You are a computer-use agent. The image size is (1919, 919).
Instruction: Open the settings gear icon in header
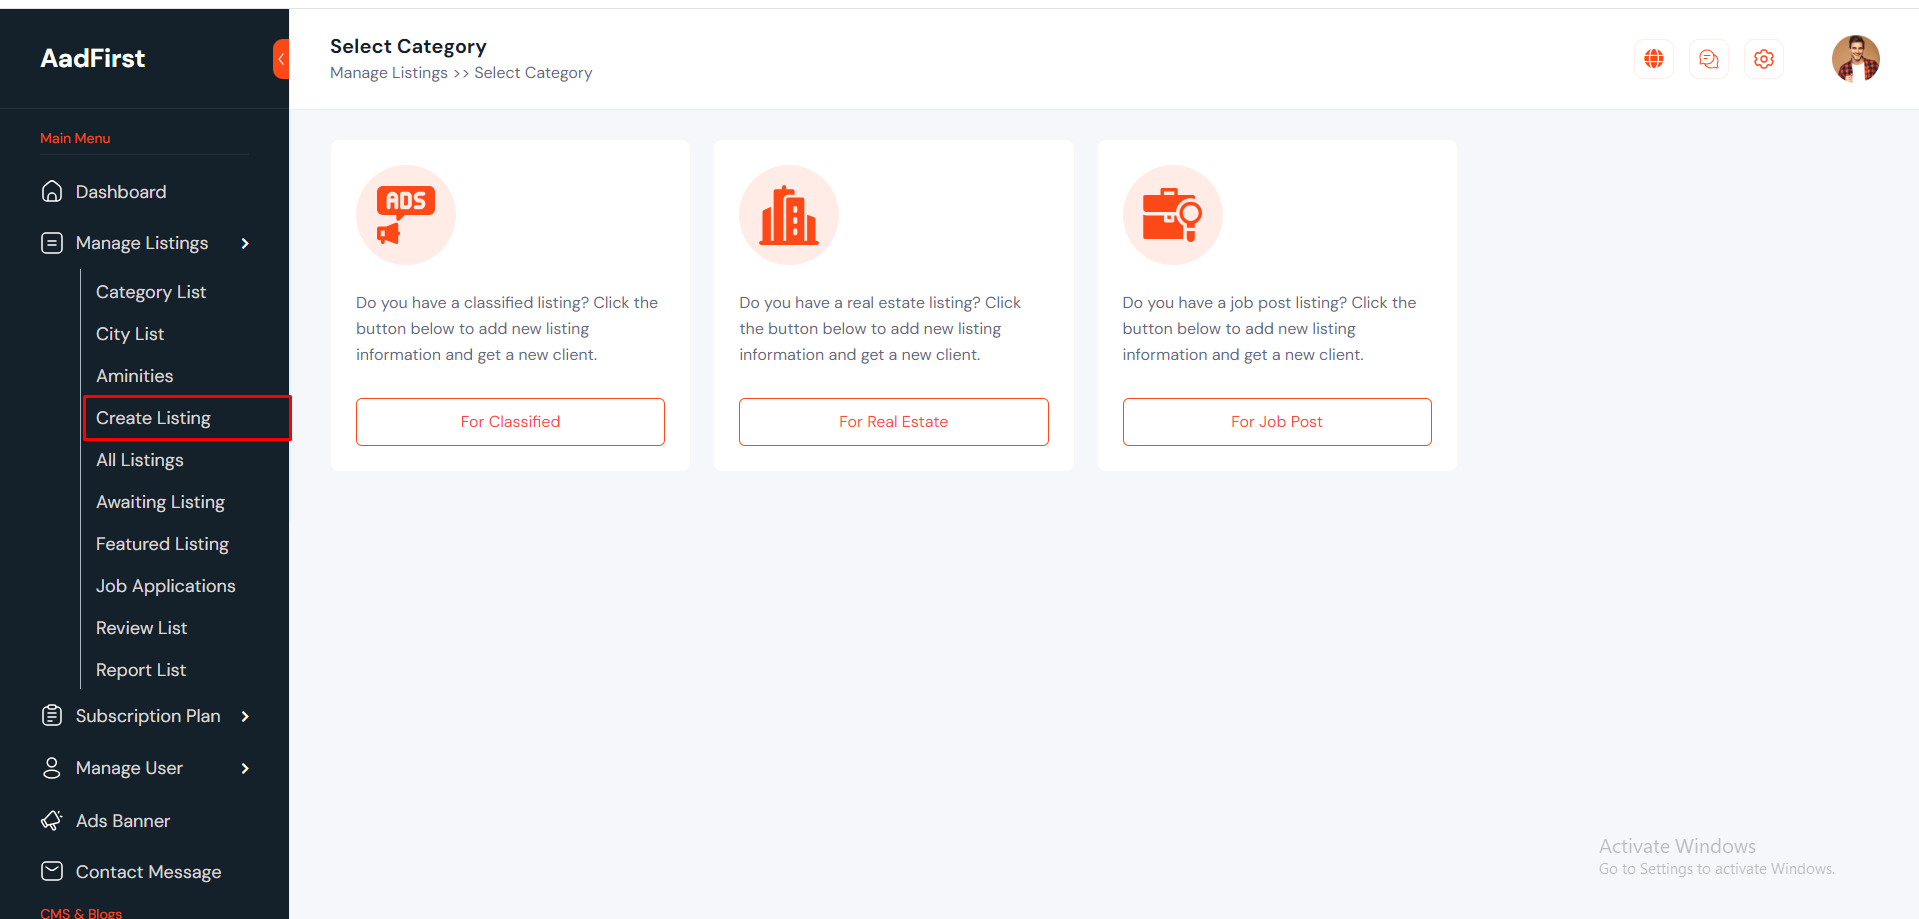pos(1764,59)
